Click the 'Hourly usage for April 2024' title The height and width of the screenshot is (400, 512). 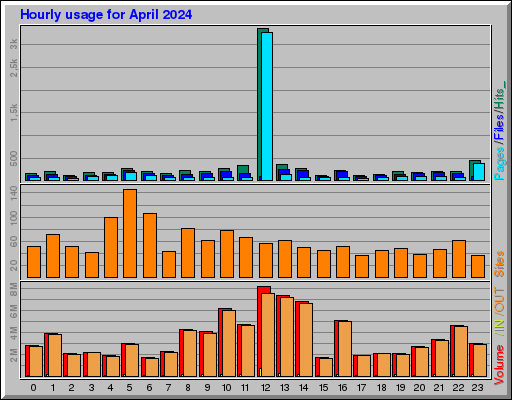106,15
